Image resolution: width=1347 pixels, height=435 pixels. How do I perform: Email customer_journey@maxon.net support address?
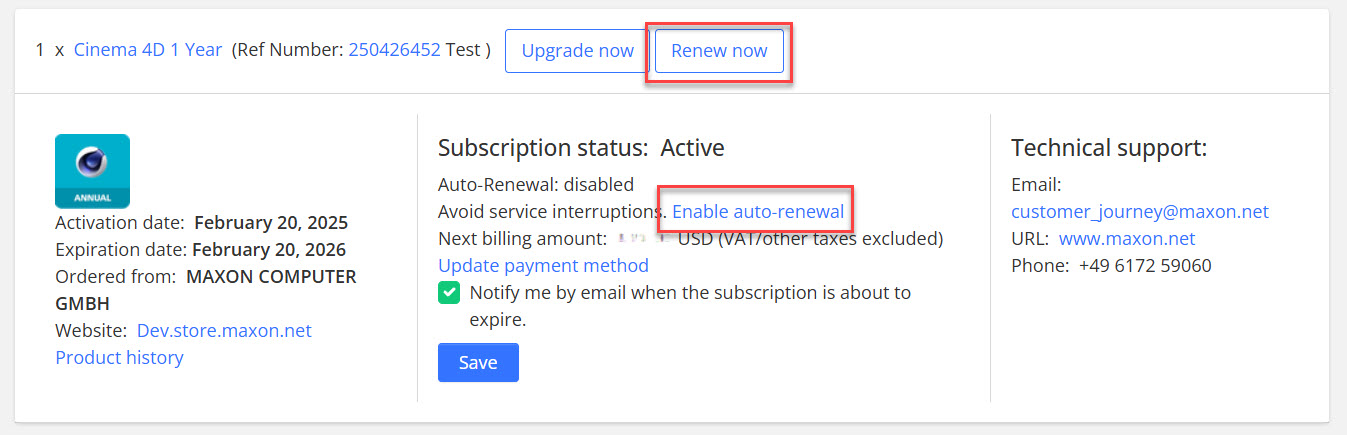tap(1139, 212)
